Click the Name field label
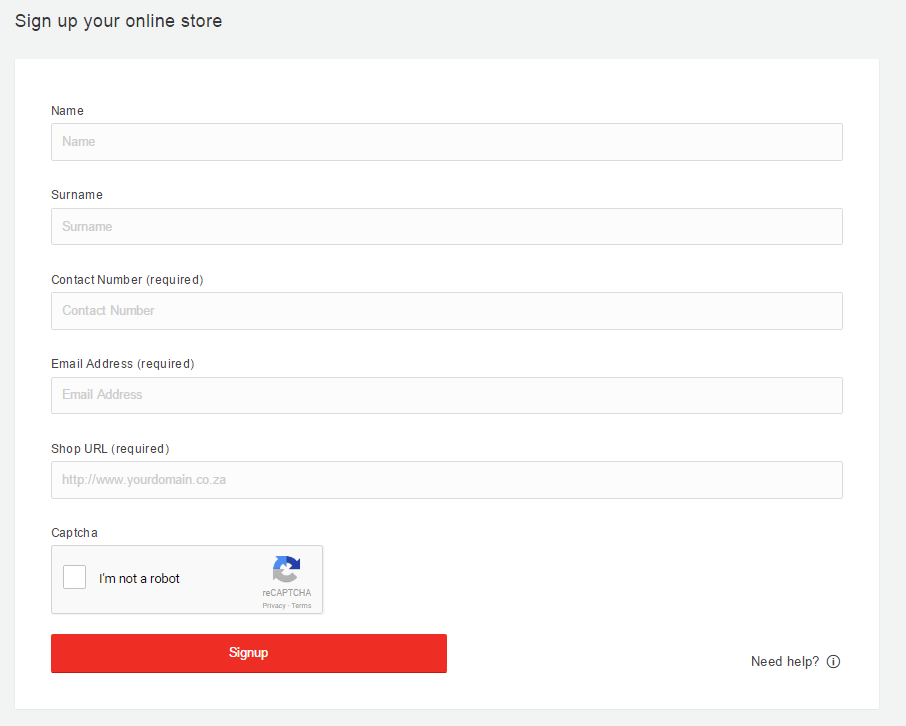Viewport: 906px width, 726px height. (67, 110)
